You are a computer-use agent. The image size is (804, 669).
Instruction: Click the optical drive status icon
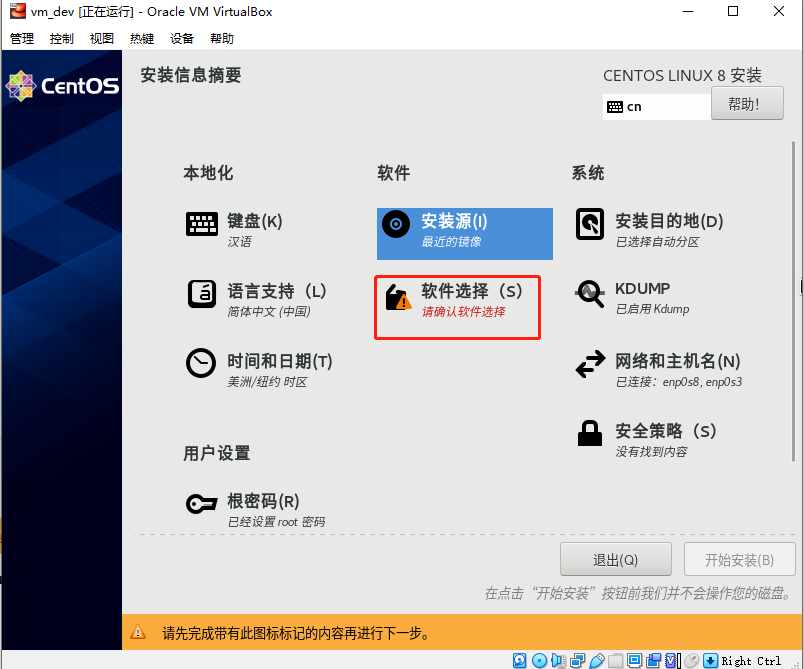539,660
